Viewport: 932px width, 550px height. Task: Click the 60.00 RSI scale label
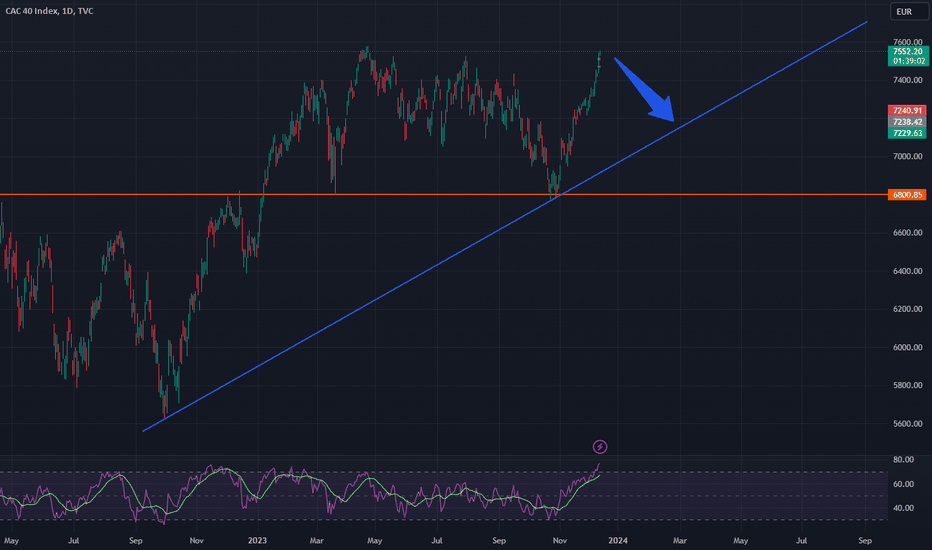click(x=903, y=484)
